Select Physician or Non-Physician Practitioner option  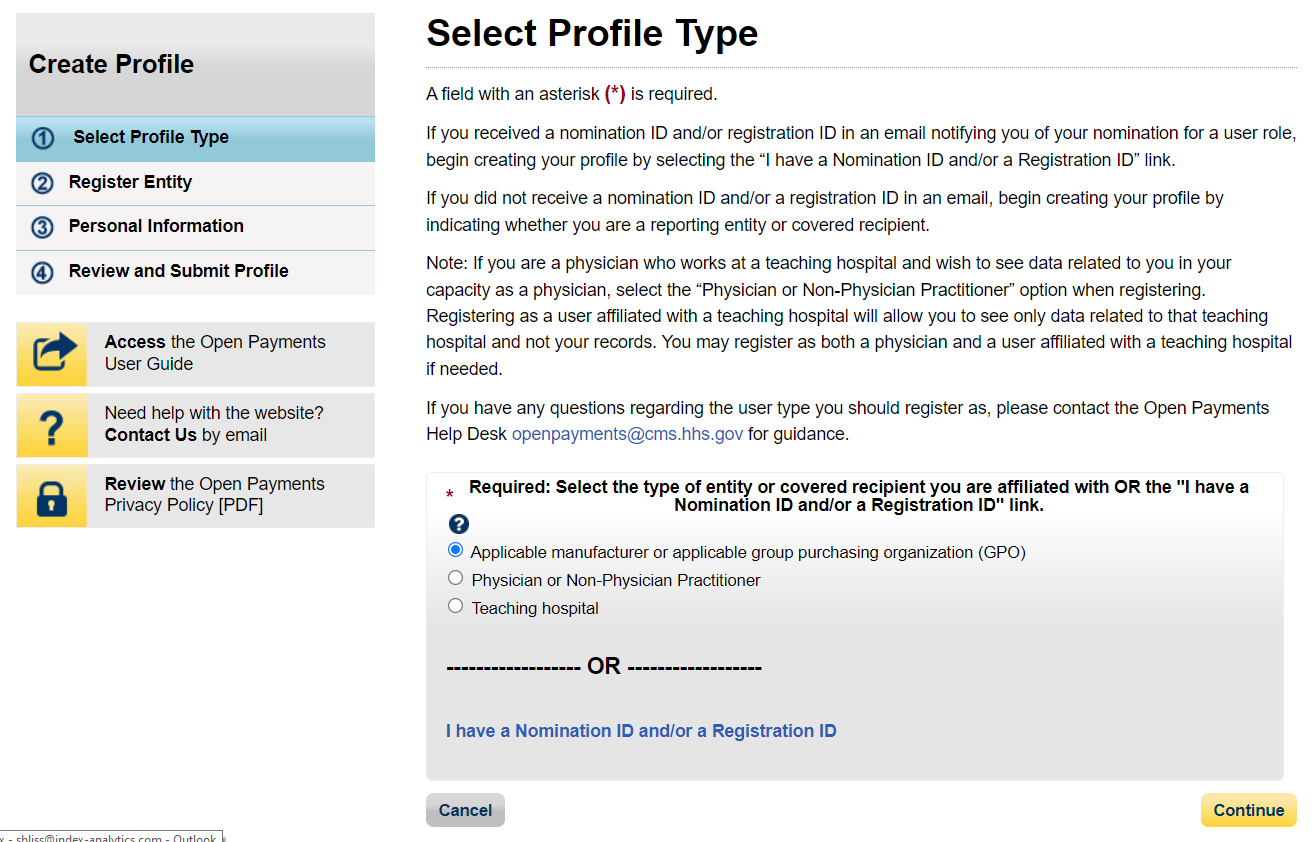456,578
